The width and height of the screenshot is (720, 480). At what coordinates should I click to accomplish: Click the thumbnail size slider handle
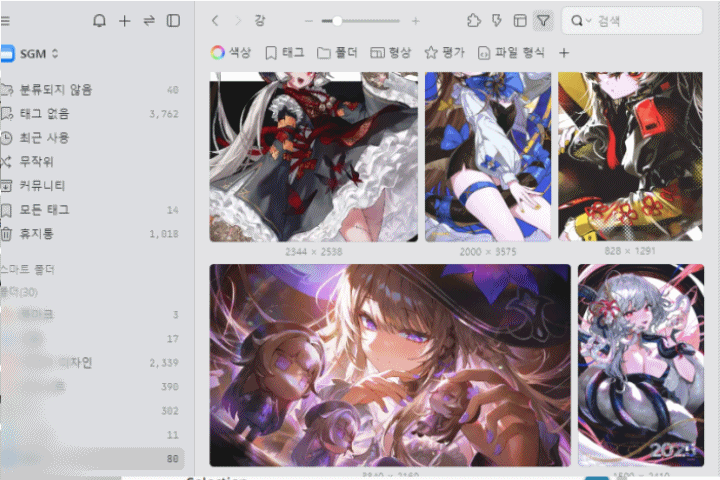(x=338, y=21)
